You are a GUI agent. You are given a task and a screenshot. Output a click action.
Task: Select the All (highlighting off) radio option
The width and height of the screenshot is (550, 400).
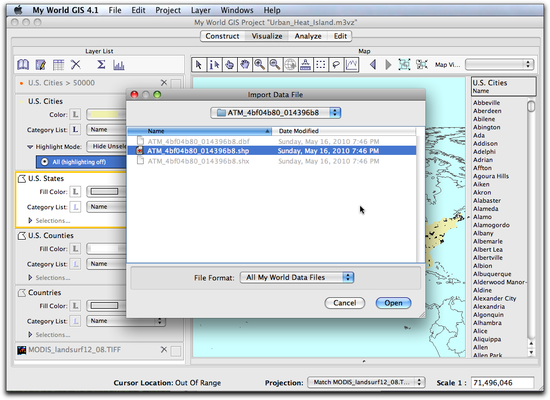point(45,162)
